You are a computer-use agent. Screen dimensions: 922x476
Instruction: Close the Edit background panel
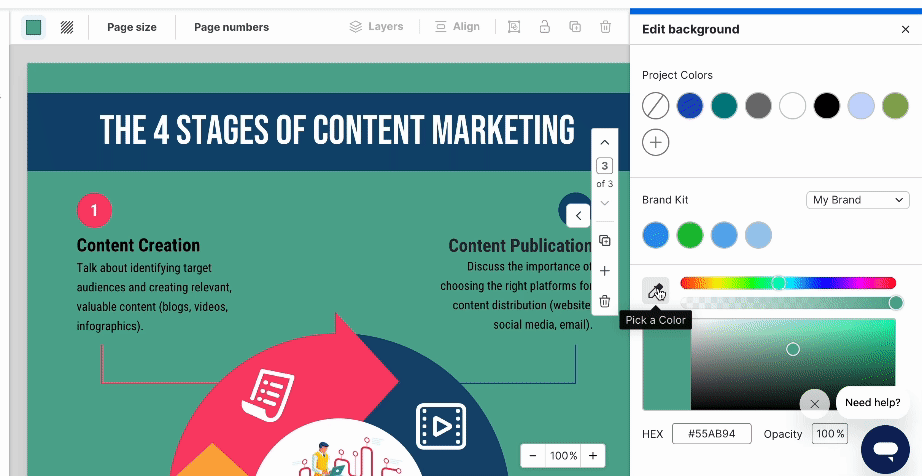(x=905, y=30)
